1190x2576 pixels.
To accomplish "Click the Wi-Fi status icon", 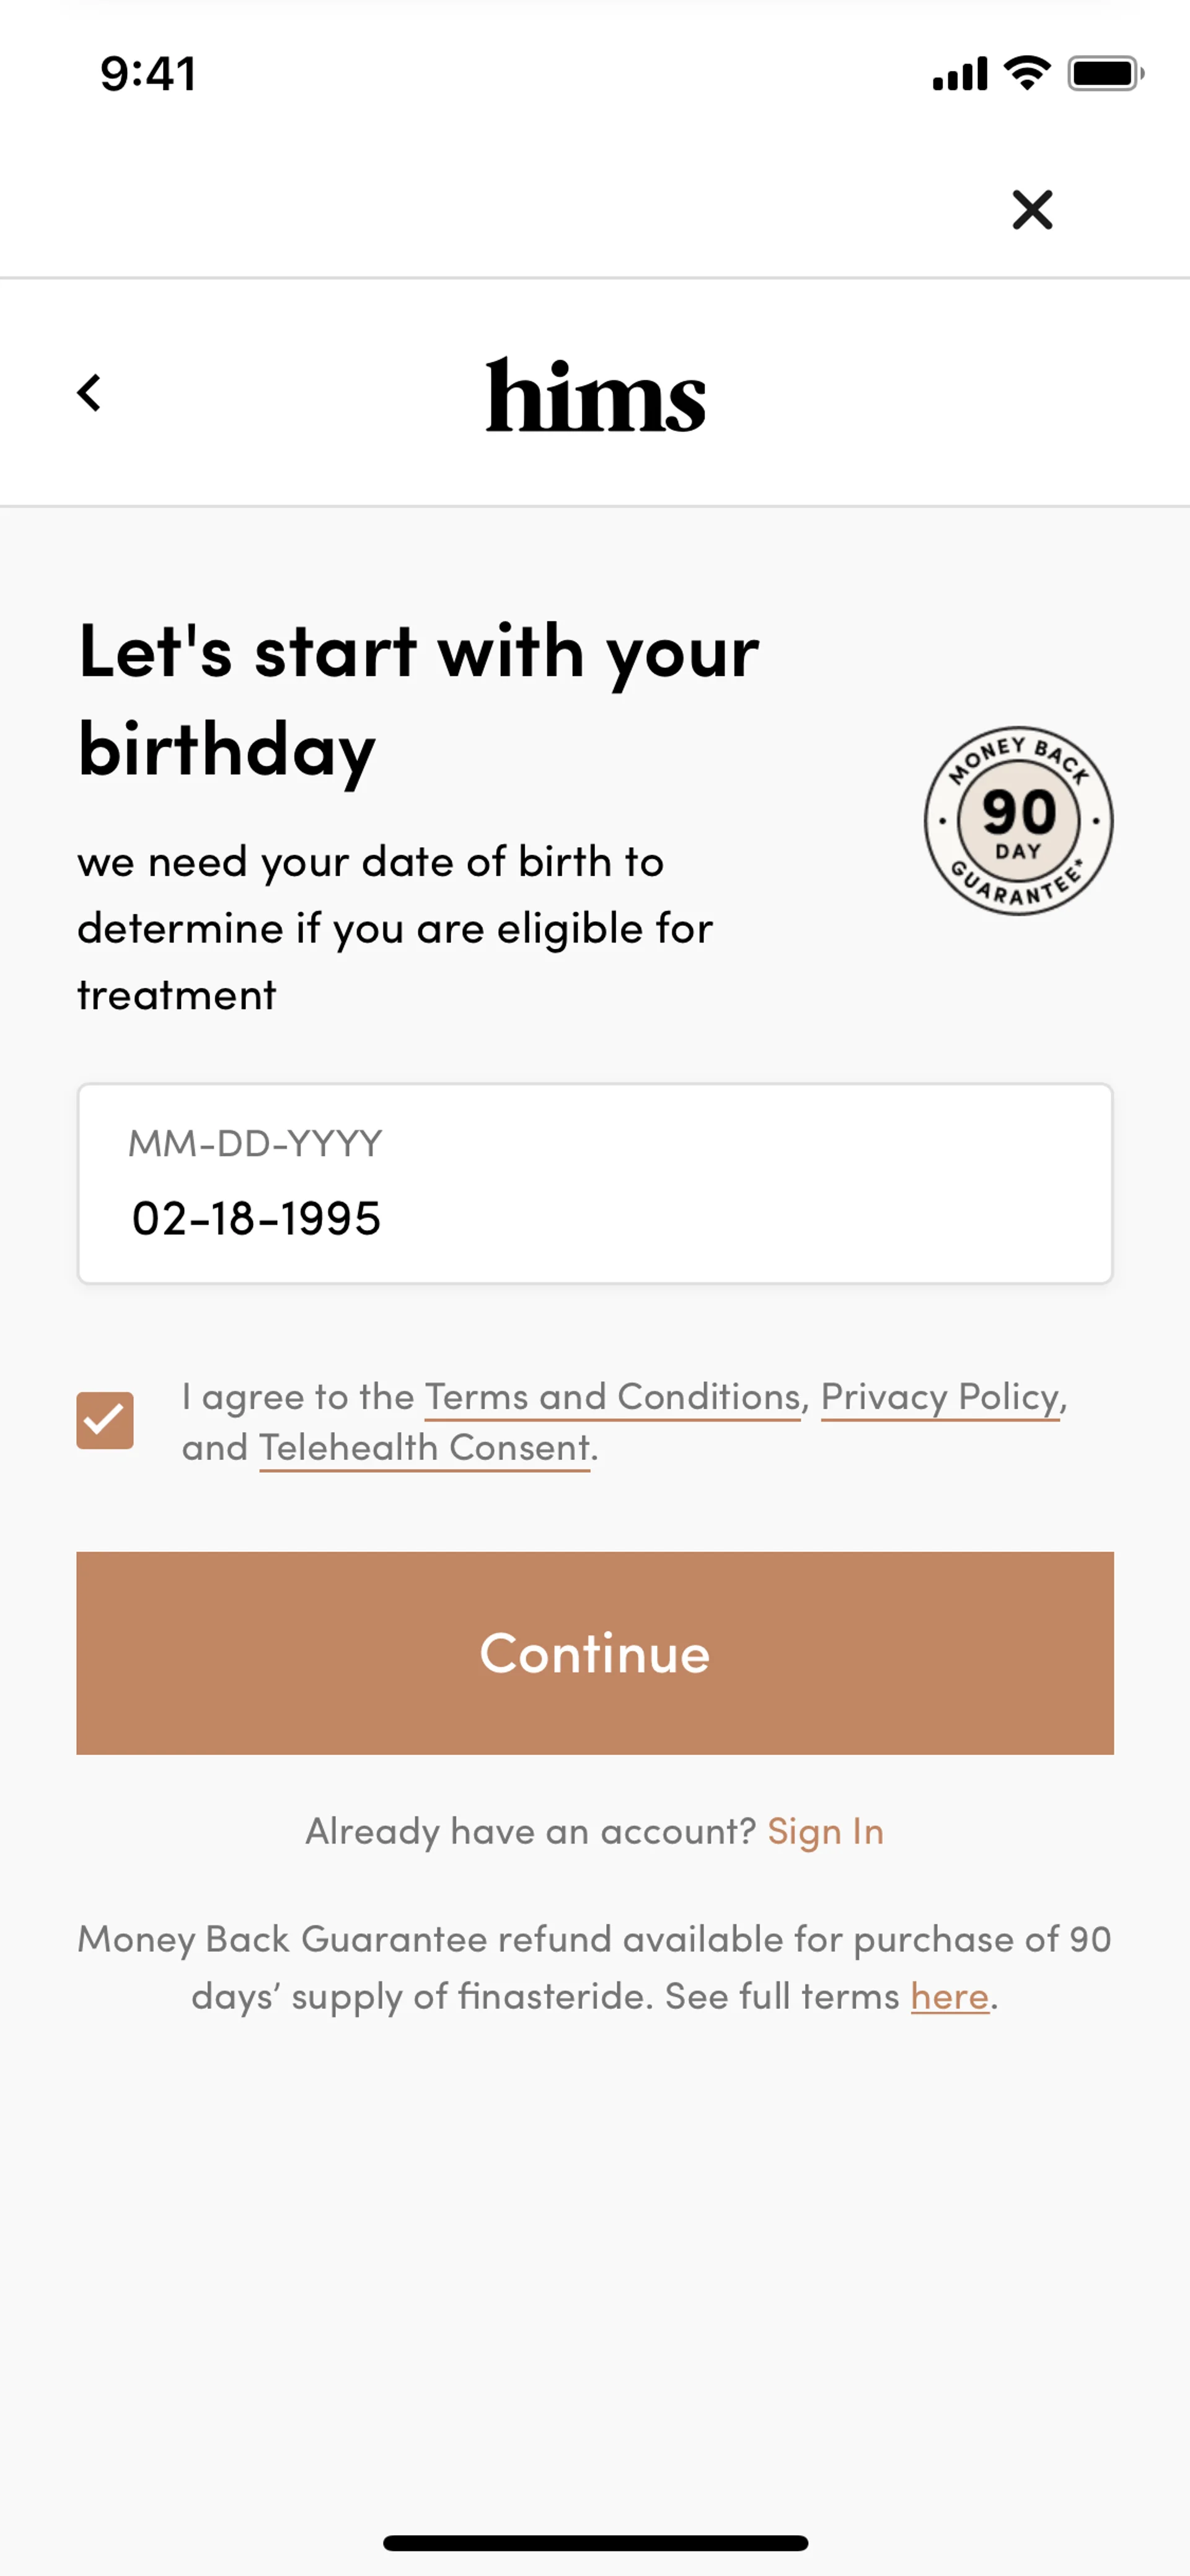I will tap(1027, 73).
